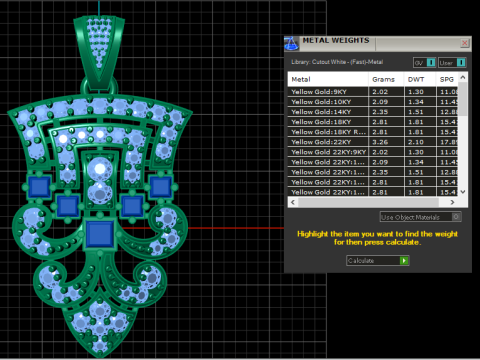Click the Calculate button
The image size is (480, 360).
click(378, 260)
